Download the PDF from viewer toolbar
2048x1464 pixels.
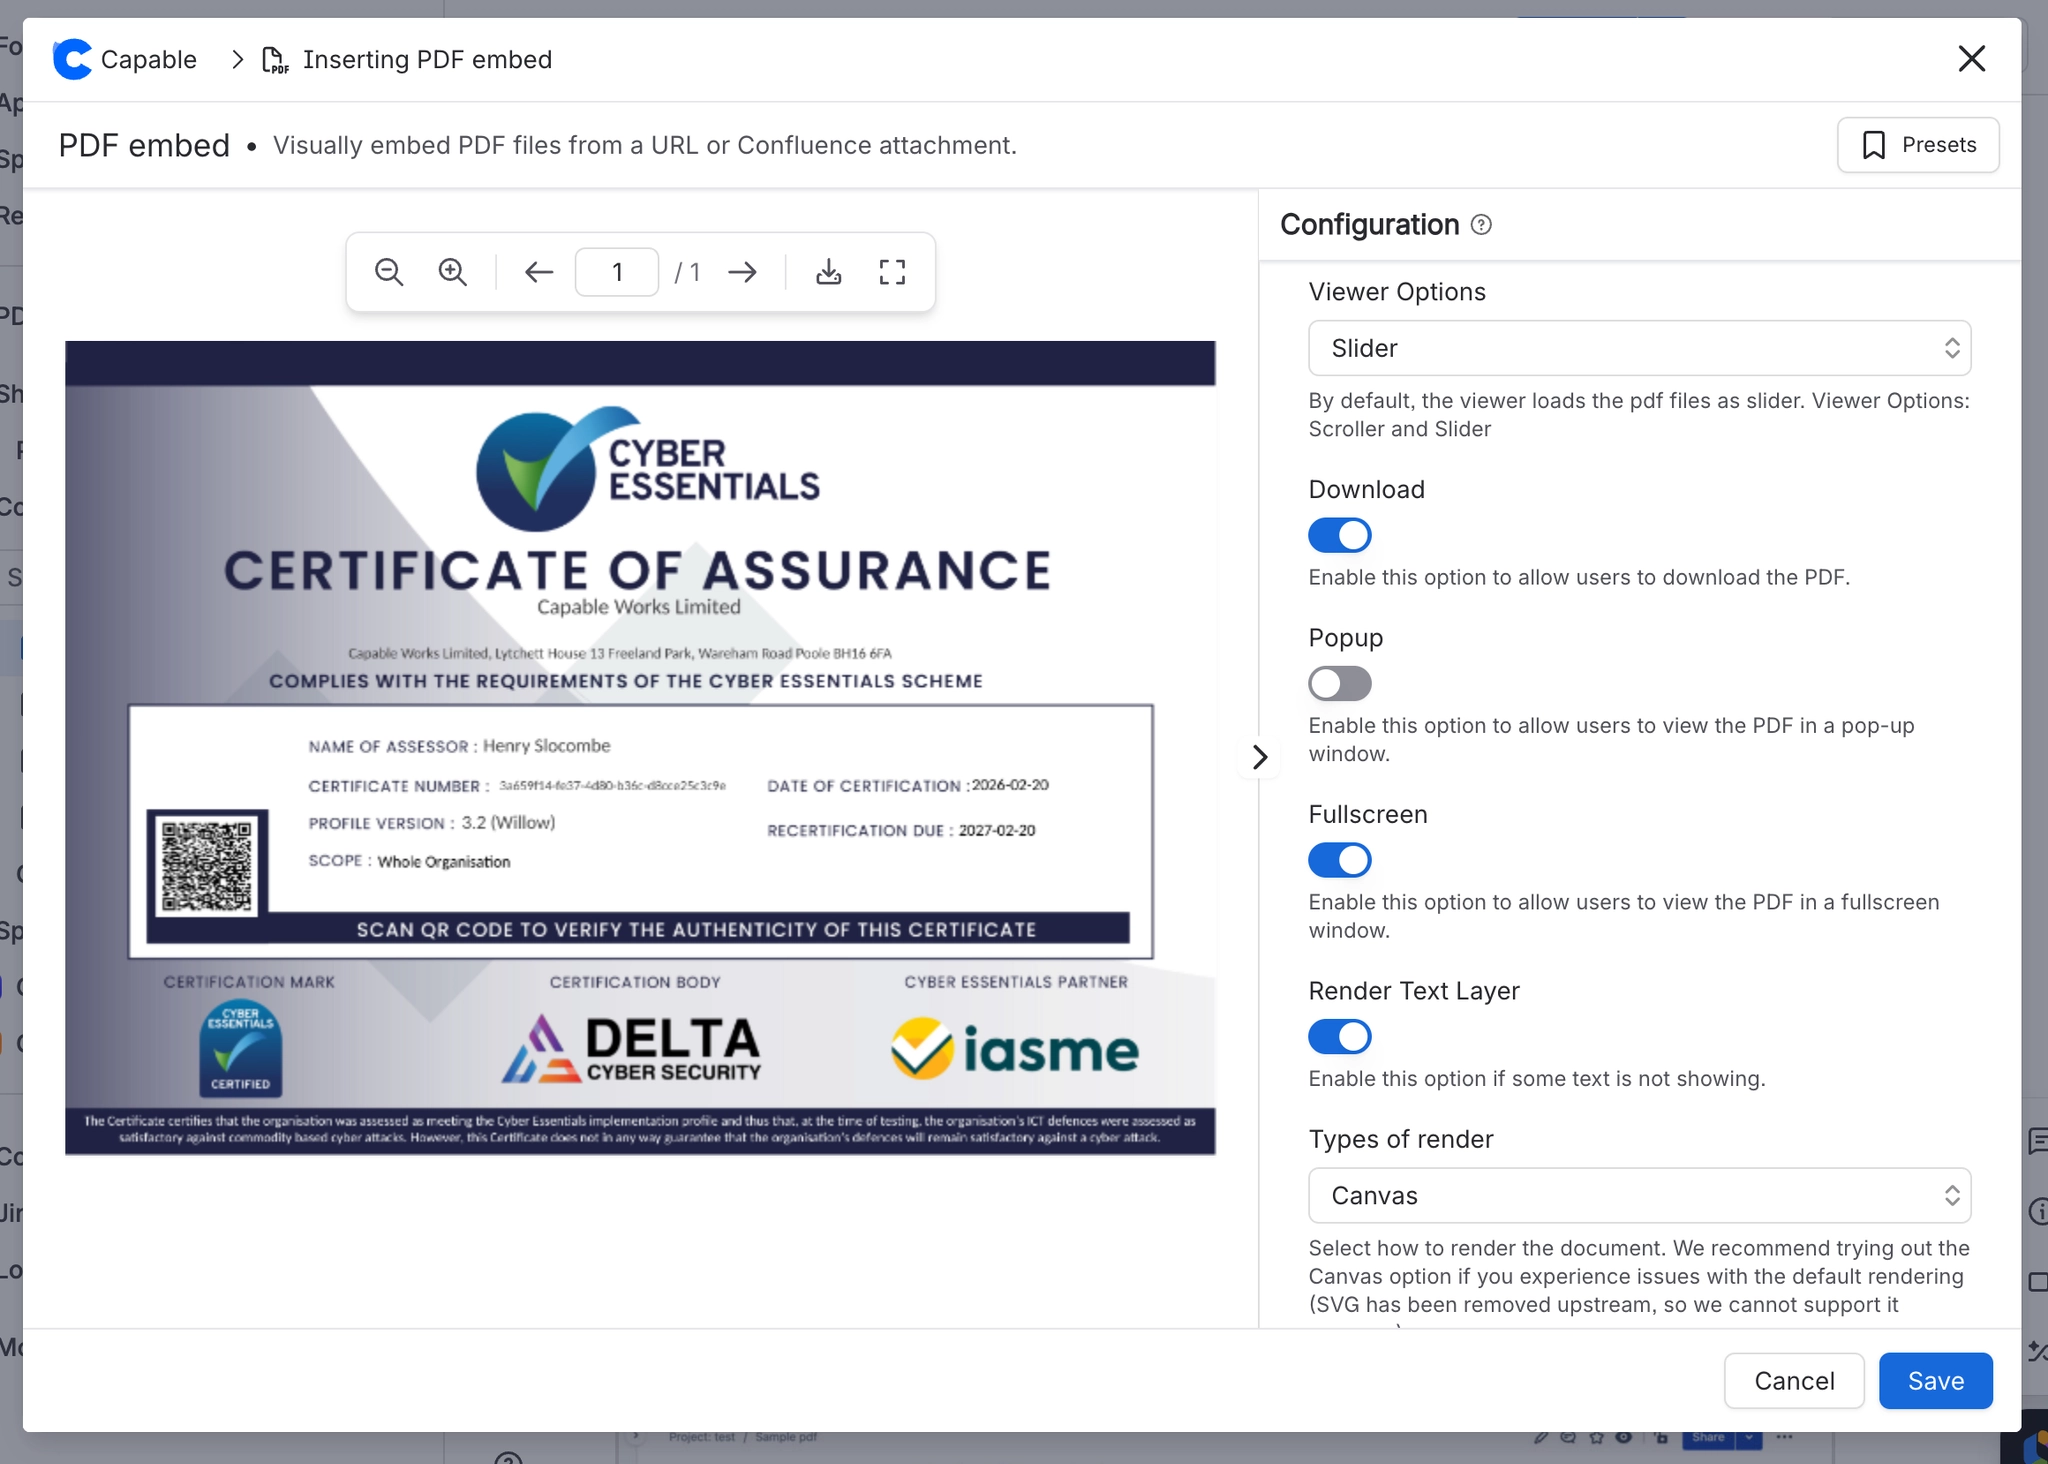(829, 272)
